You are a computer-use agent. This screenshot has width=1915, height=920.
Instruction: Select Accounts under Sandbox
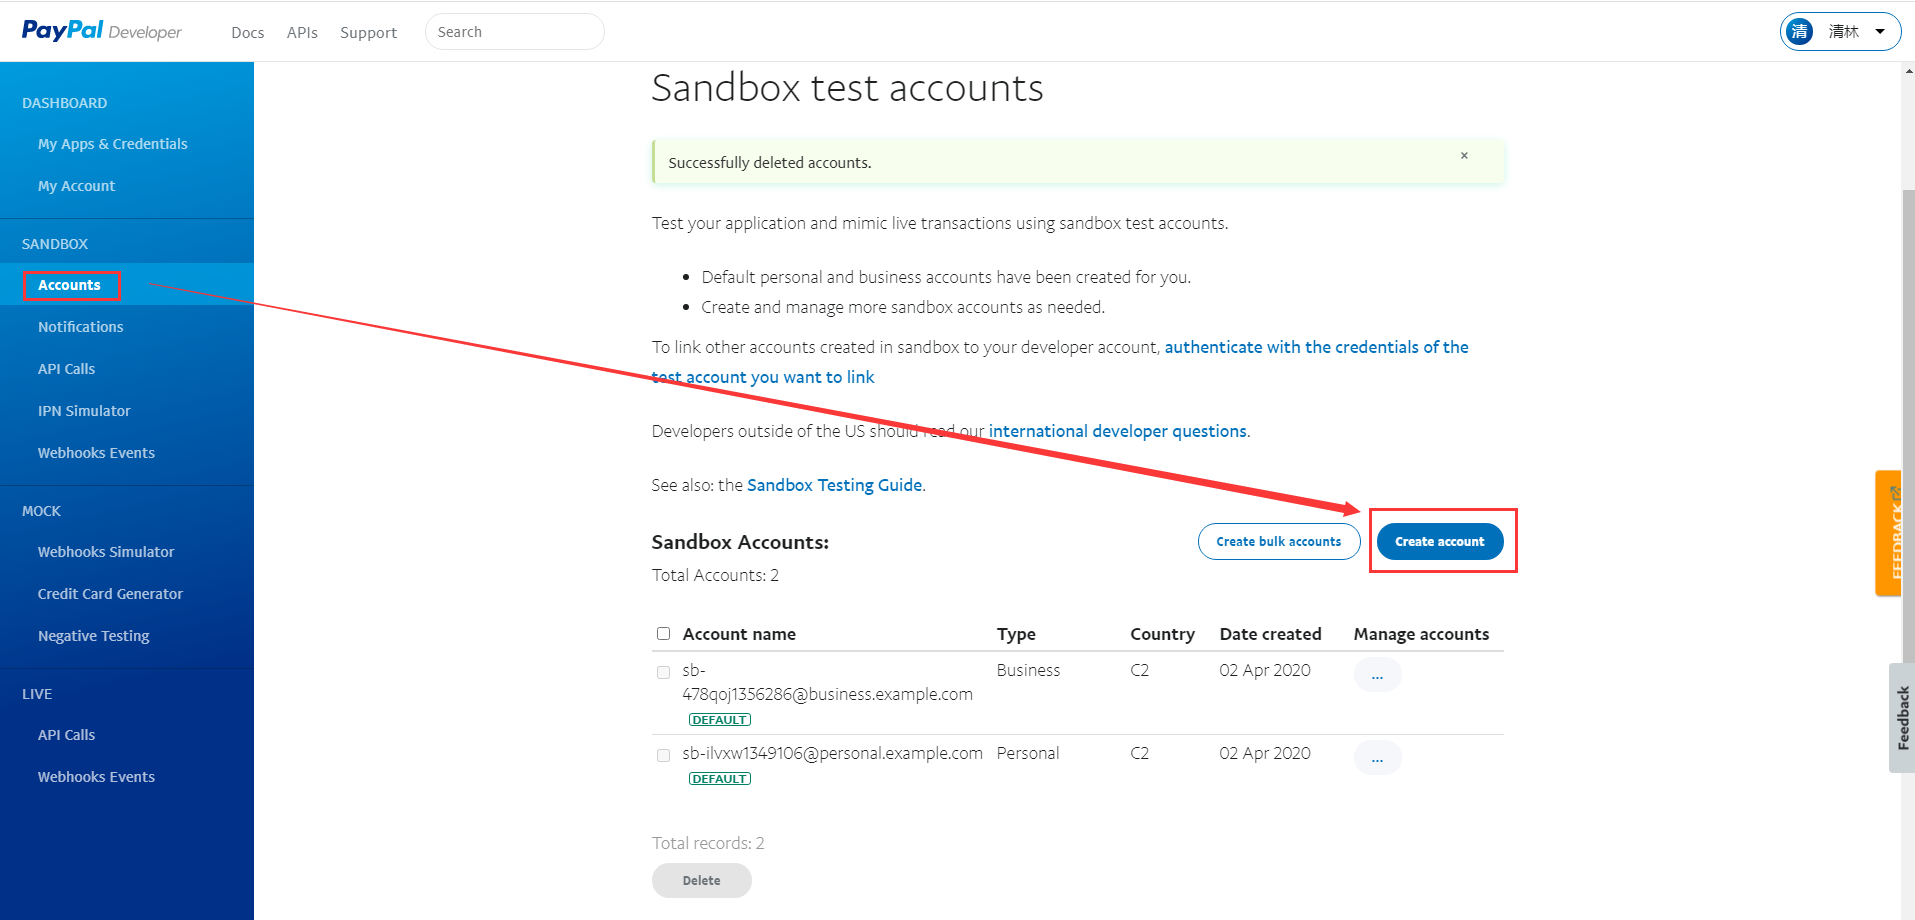point(70,285)
